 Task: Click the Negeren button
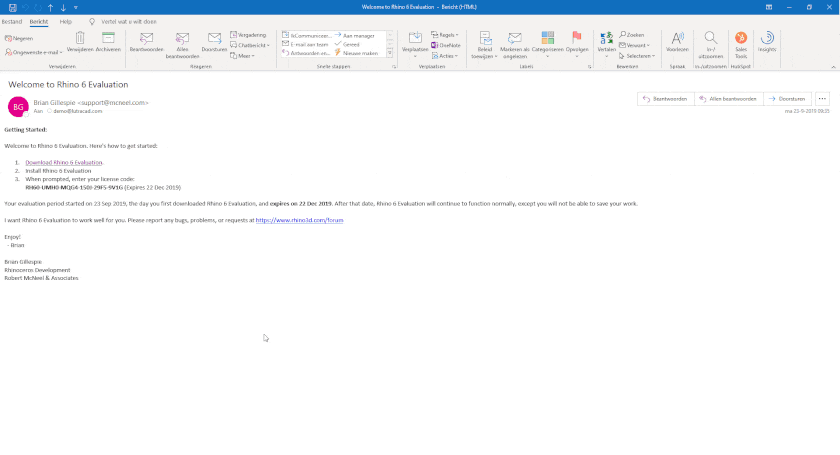tap(19, 39)
